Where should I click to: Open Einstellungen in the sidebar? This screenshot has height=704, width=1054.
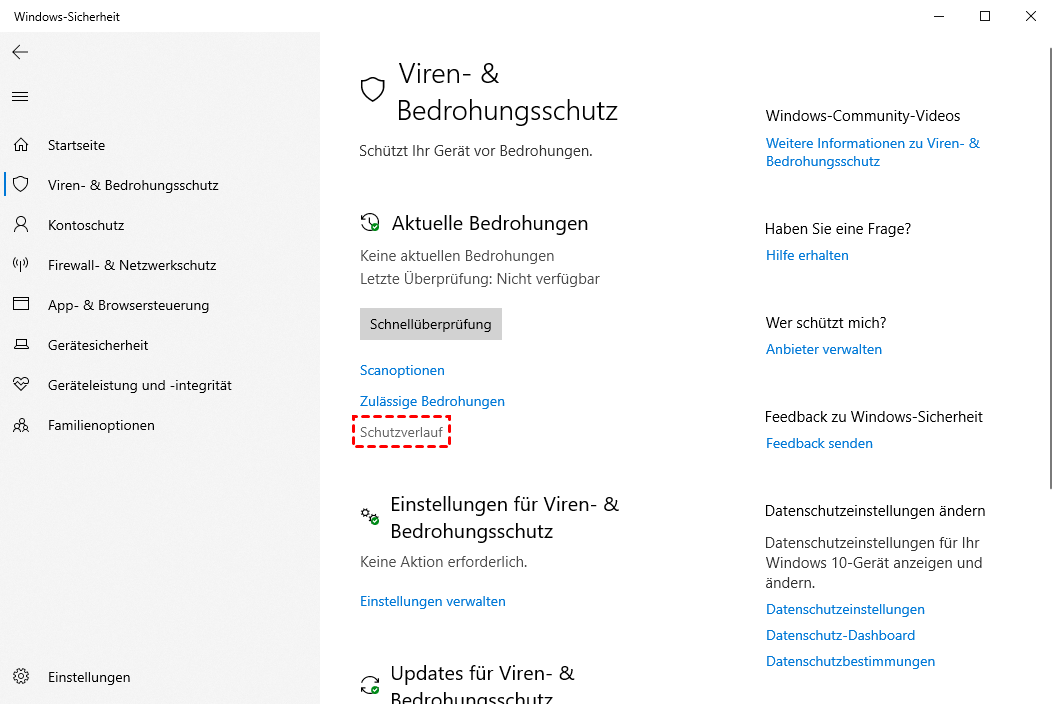coord(88,677)
